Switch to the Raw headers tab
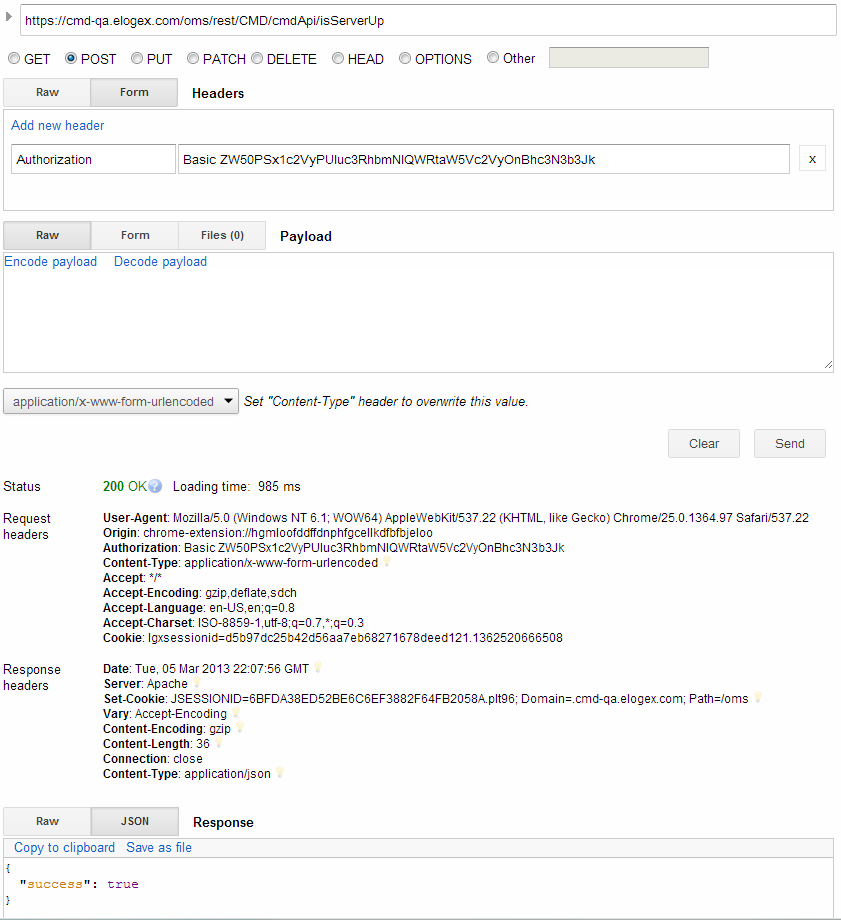Screen dimensions: 841x920 click(x=46, y=92)
